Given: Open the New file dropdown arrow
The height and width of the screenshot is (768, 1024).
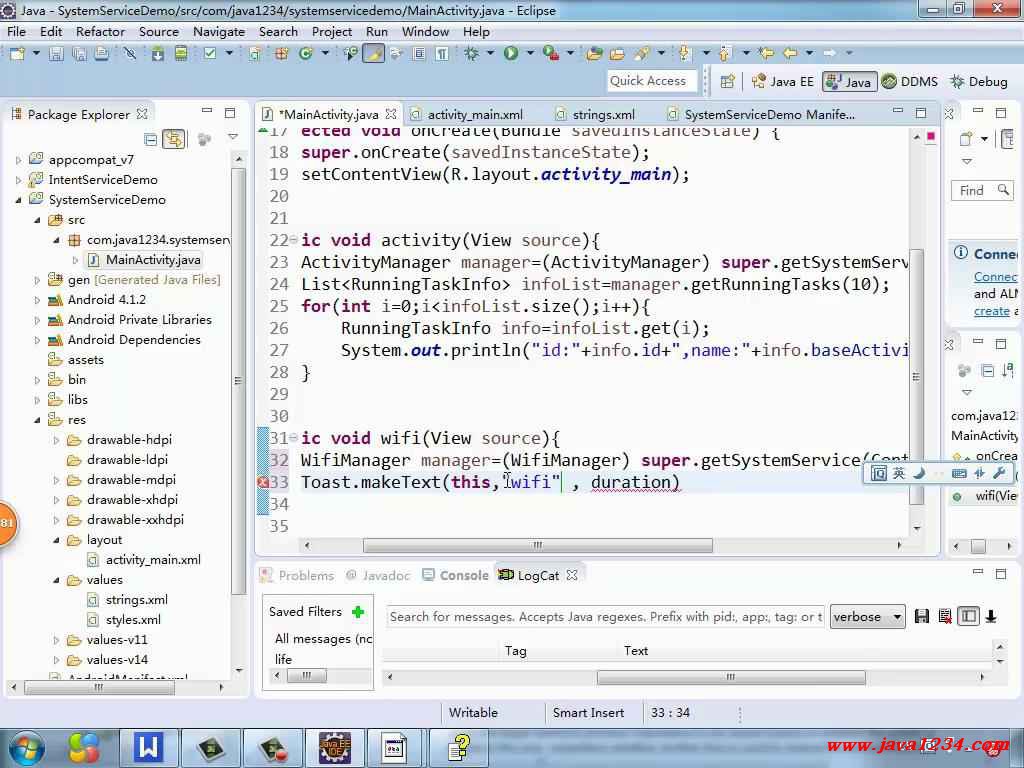Looking at the screenshot, I should point(36,54).
